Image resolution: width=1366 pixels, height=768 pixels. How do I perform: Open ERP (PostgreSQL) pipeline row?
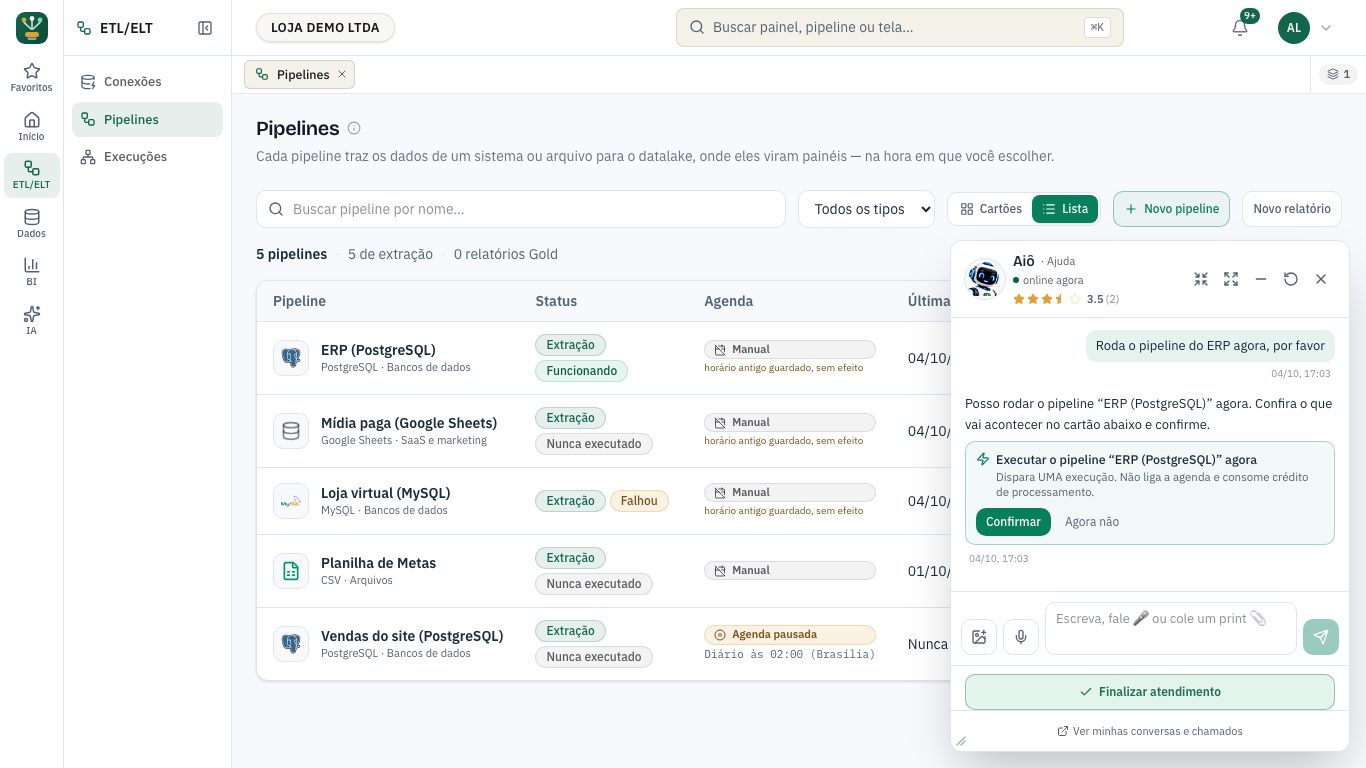[x=603, y=358]
